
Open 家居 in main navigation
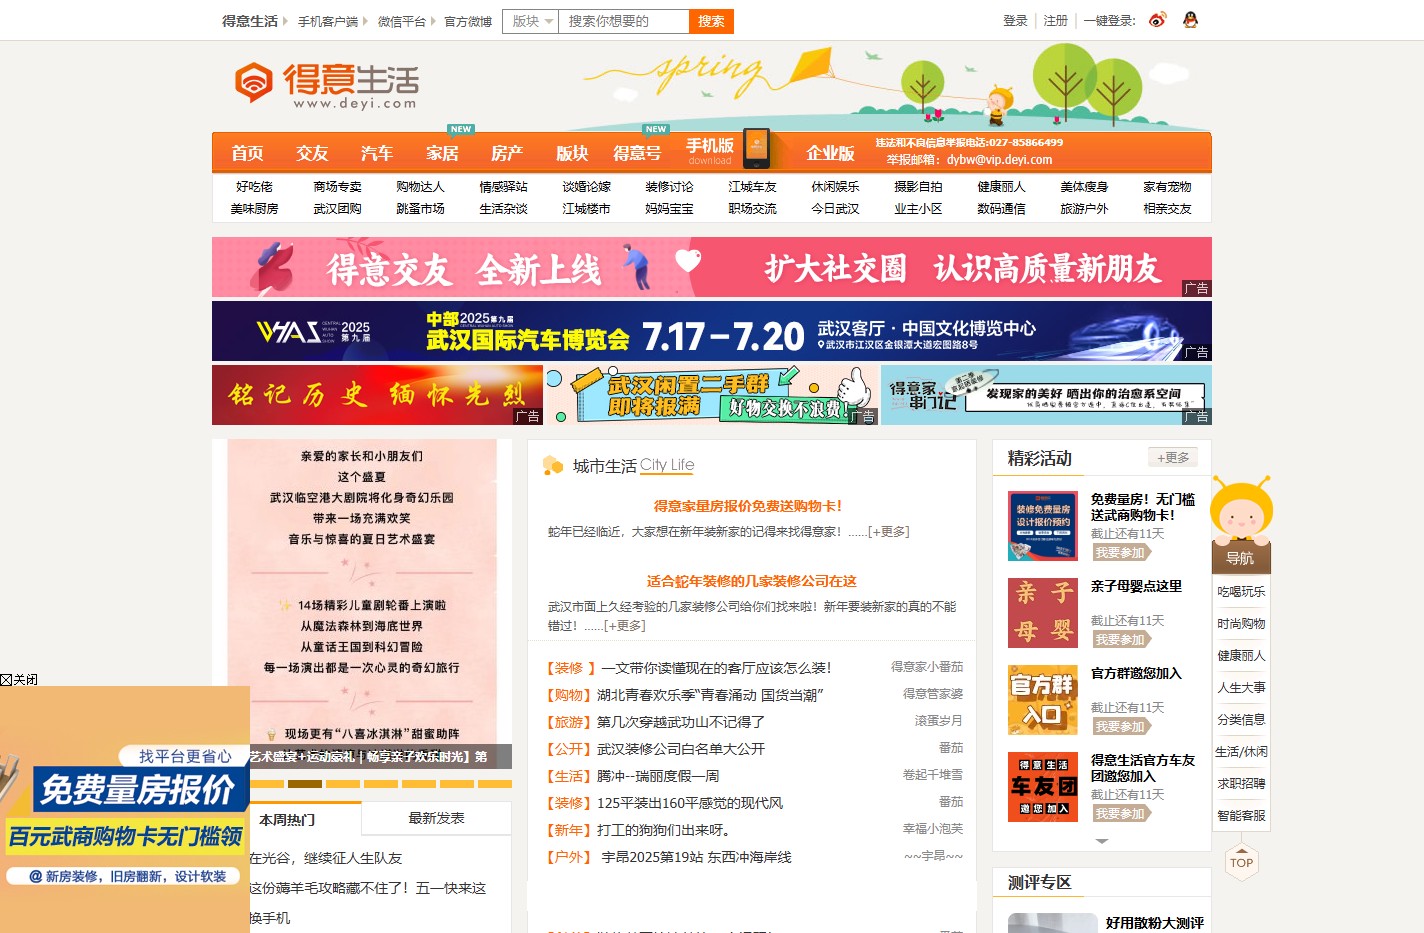click(442, 153)
